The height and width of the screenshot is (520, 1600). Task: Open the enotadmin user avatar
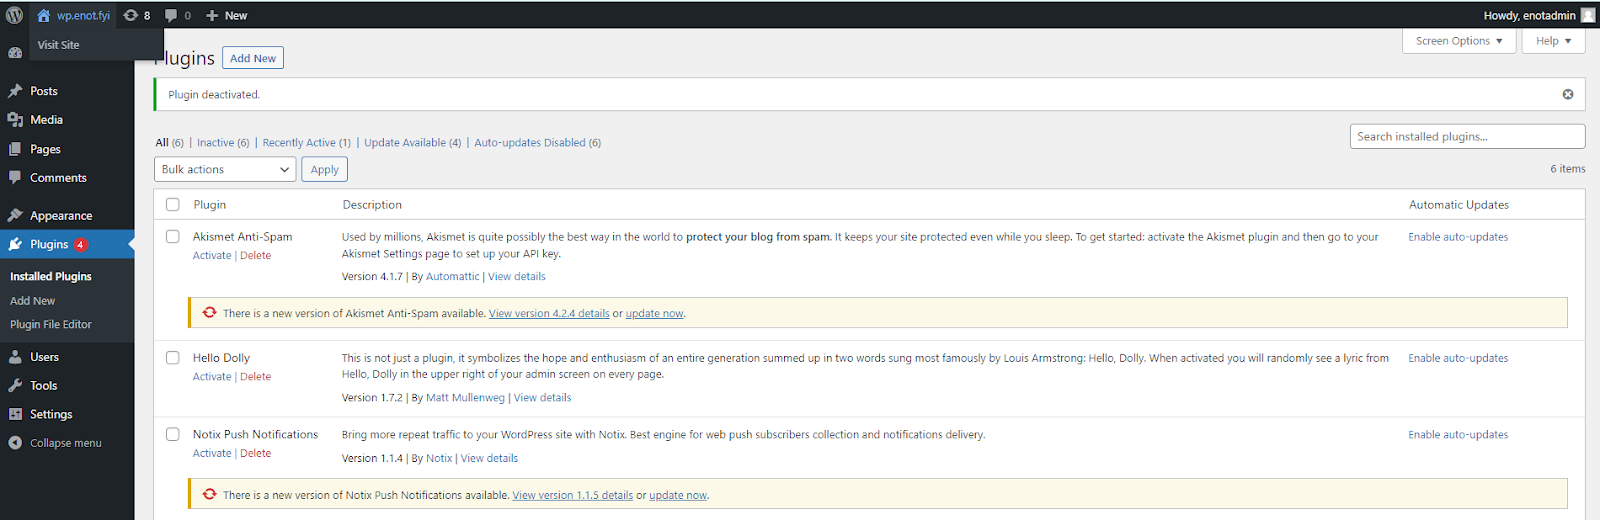point(1588,15)
